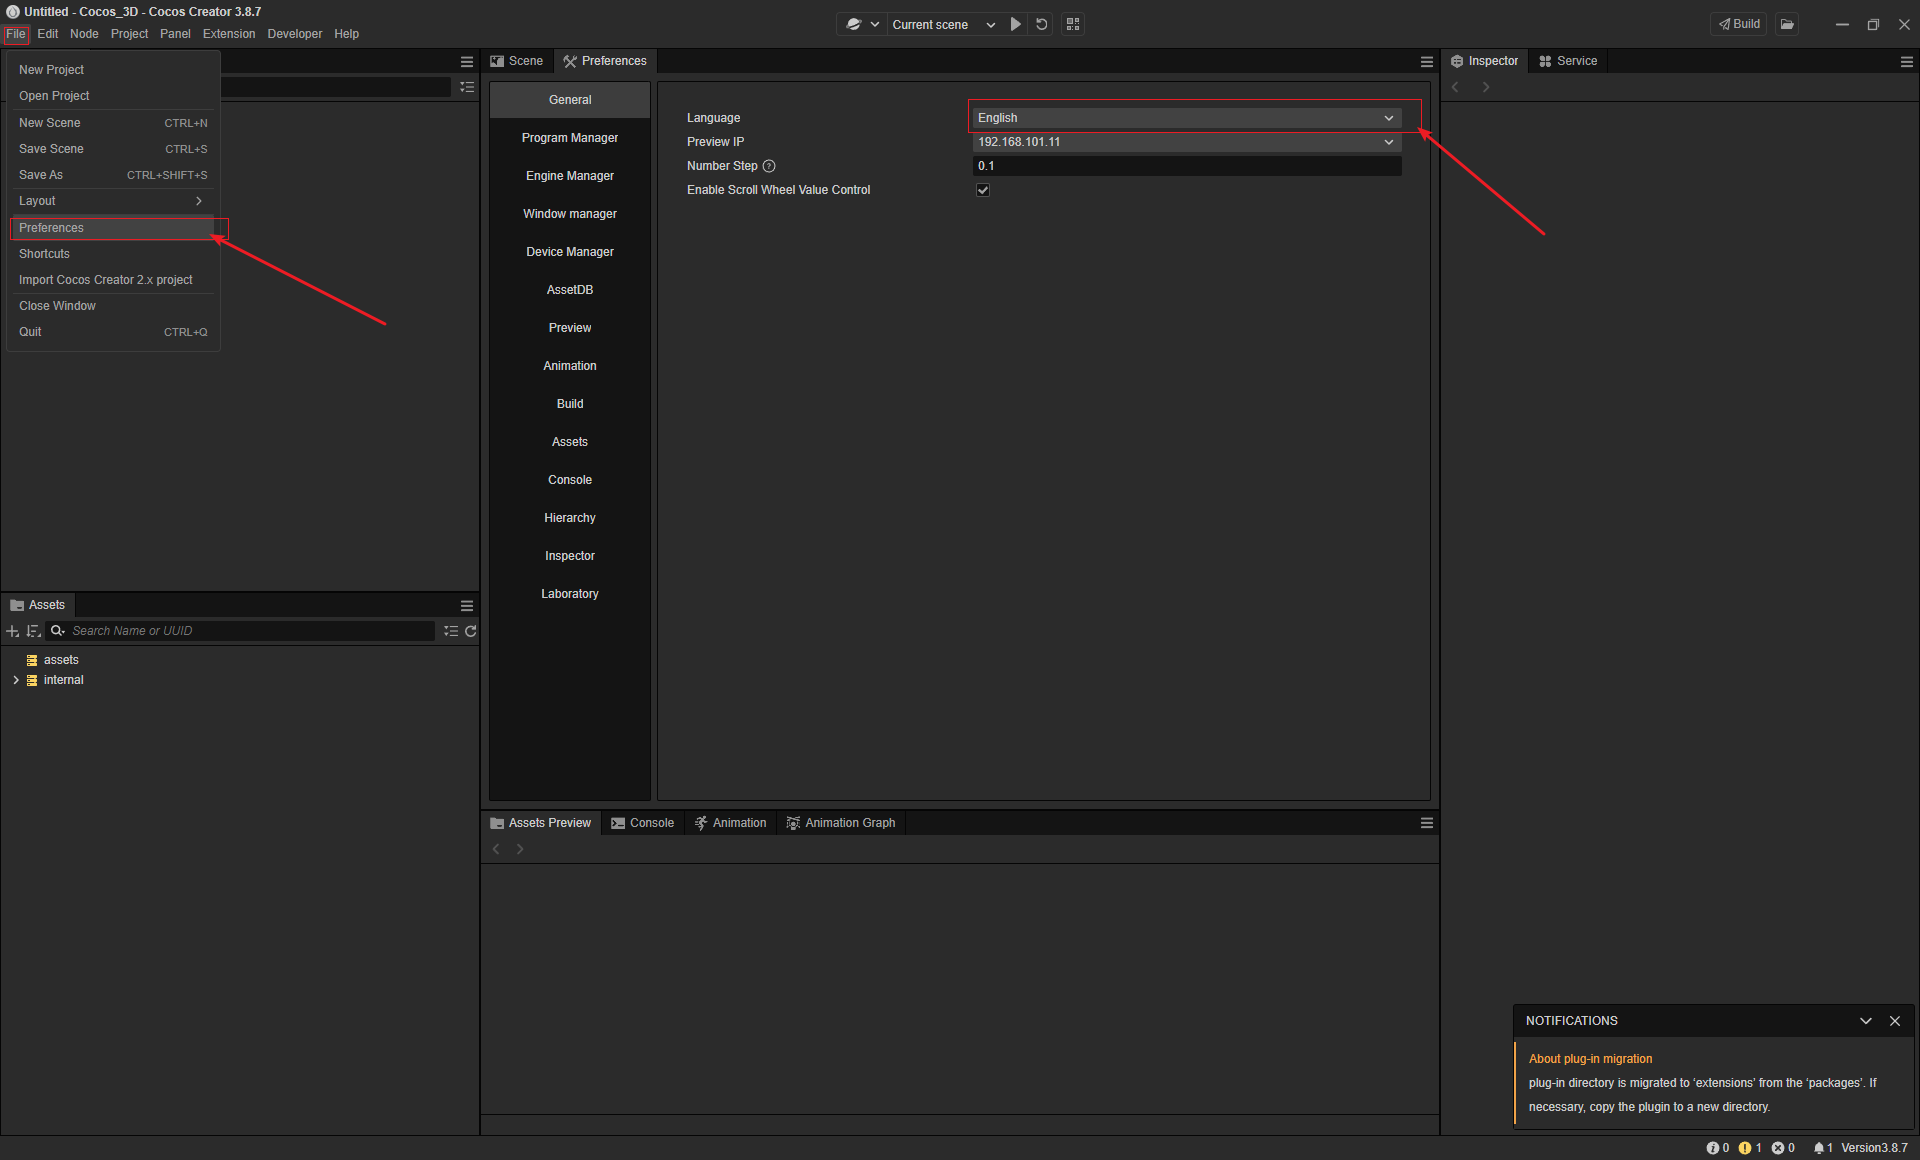Open AssetDB preferences section

570,290
